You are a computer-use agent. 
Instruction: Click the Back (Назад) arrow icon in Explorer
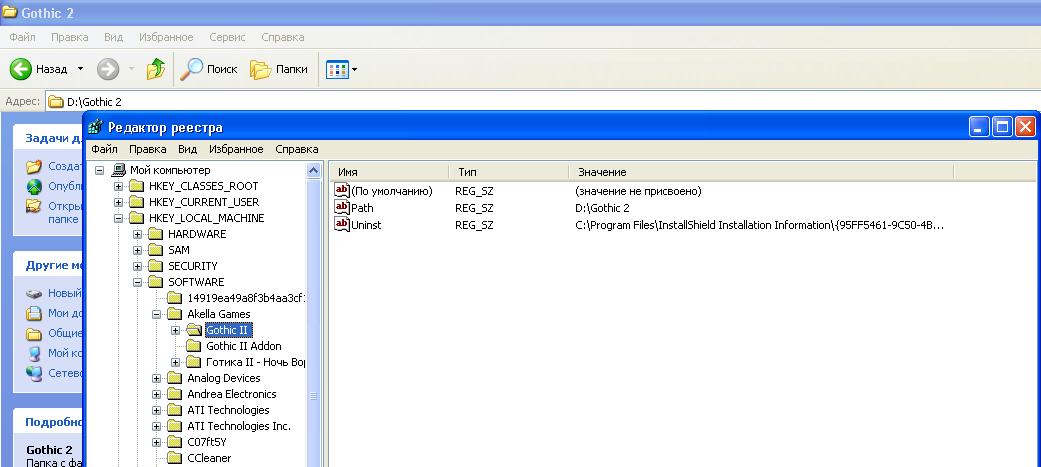21,68
